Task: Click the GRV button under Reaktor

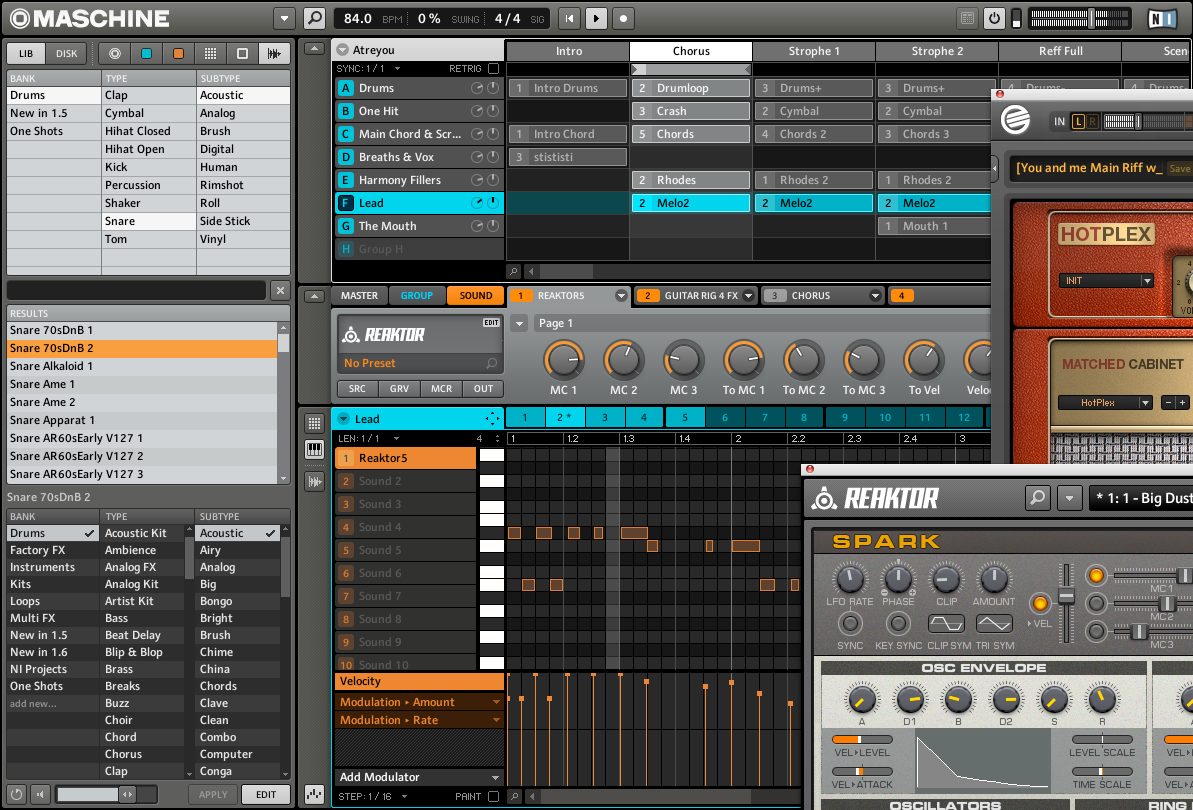Action: (399, 389)
